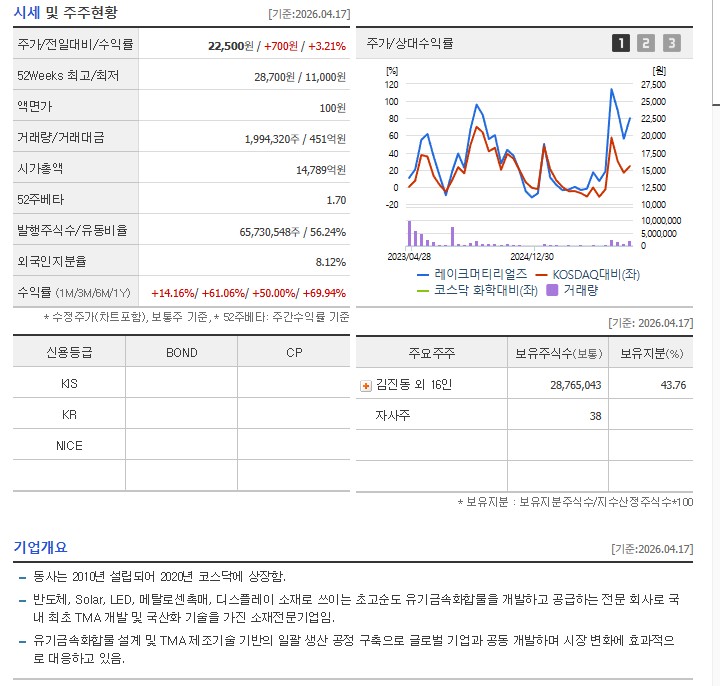The image size is (720, 686).
Task: Click the 레이크머티리얼즈 blue legend entry
Action: [x=472, y=275]
